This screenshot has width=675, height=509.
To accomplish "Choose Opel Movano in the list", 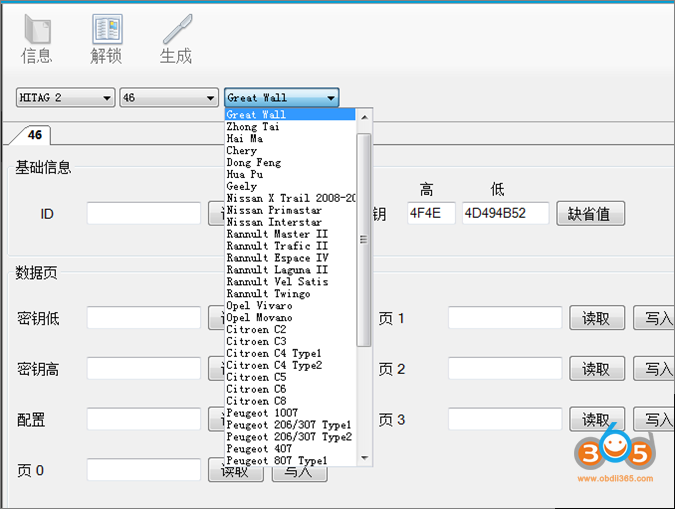I will click(290, 317).
